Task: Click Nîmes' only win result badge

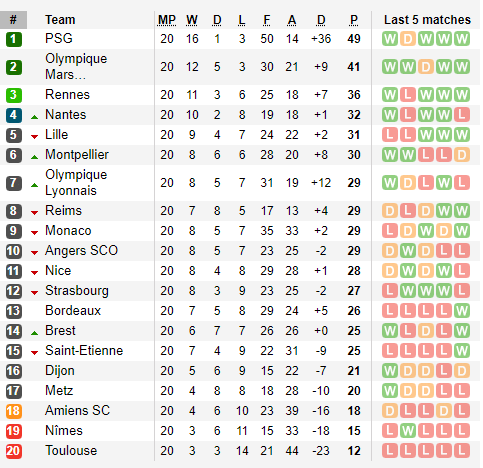Action: point(408,431)
